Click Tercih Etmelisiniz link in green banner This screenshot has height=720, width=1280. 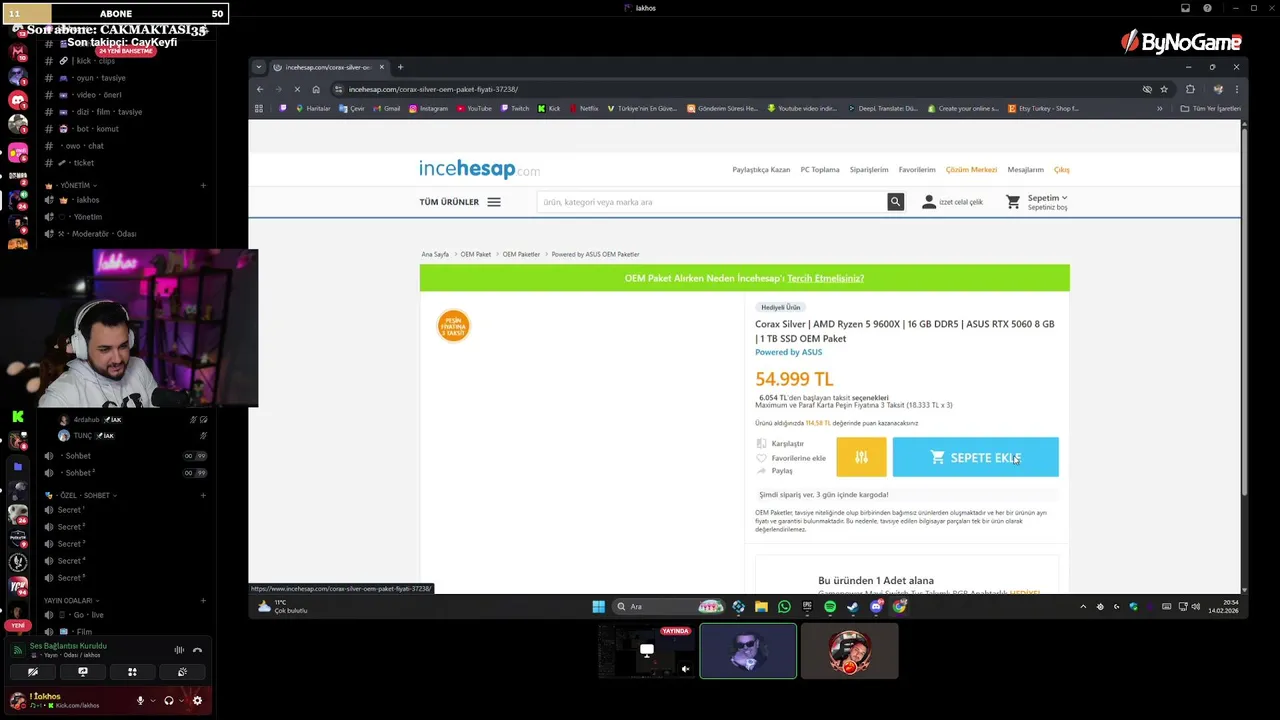pos(825,278)
